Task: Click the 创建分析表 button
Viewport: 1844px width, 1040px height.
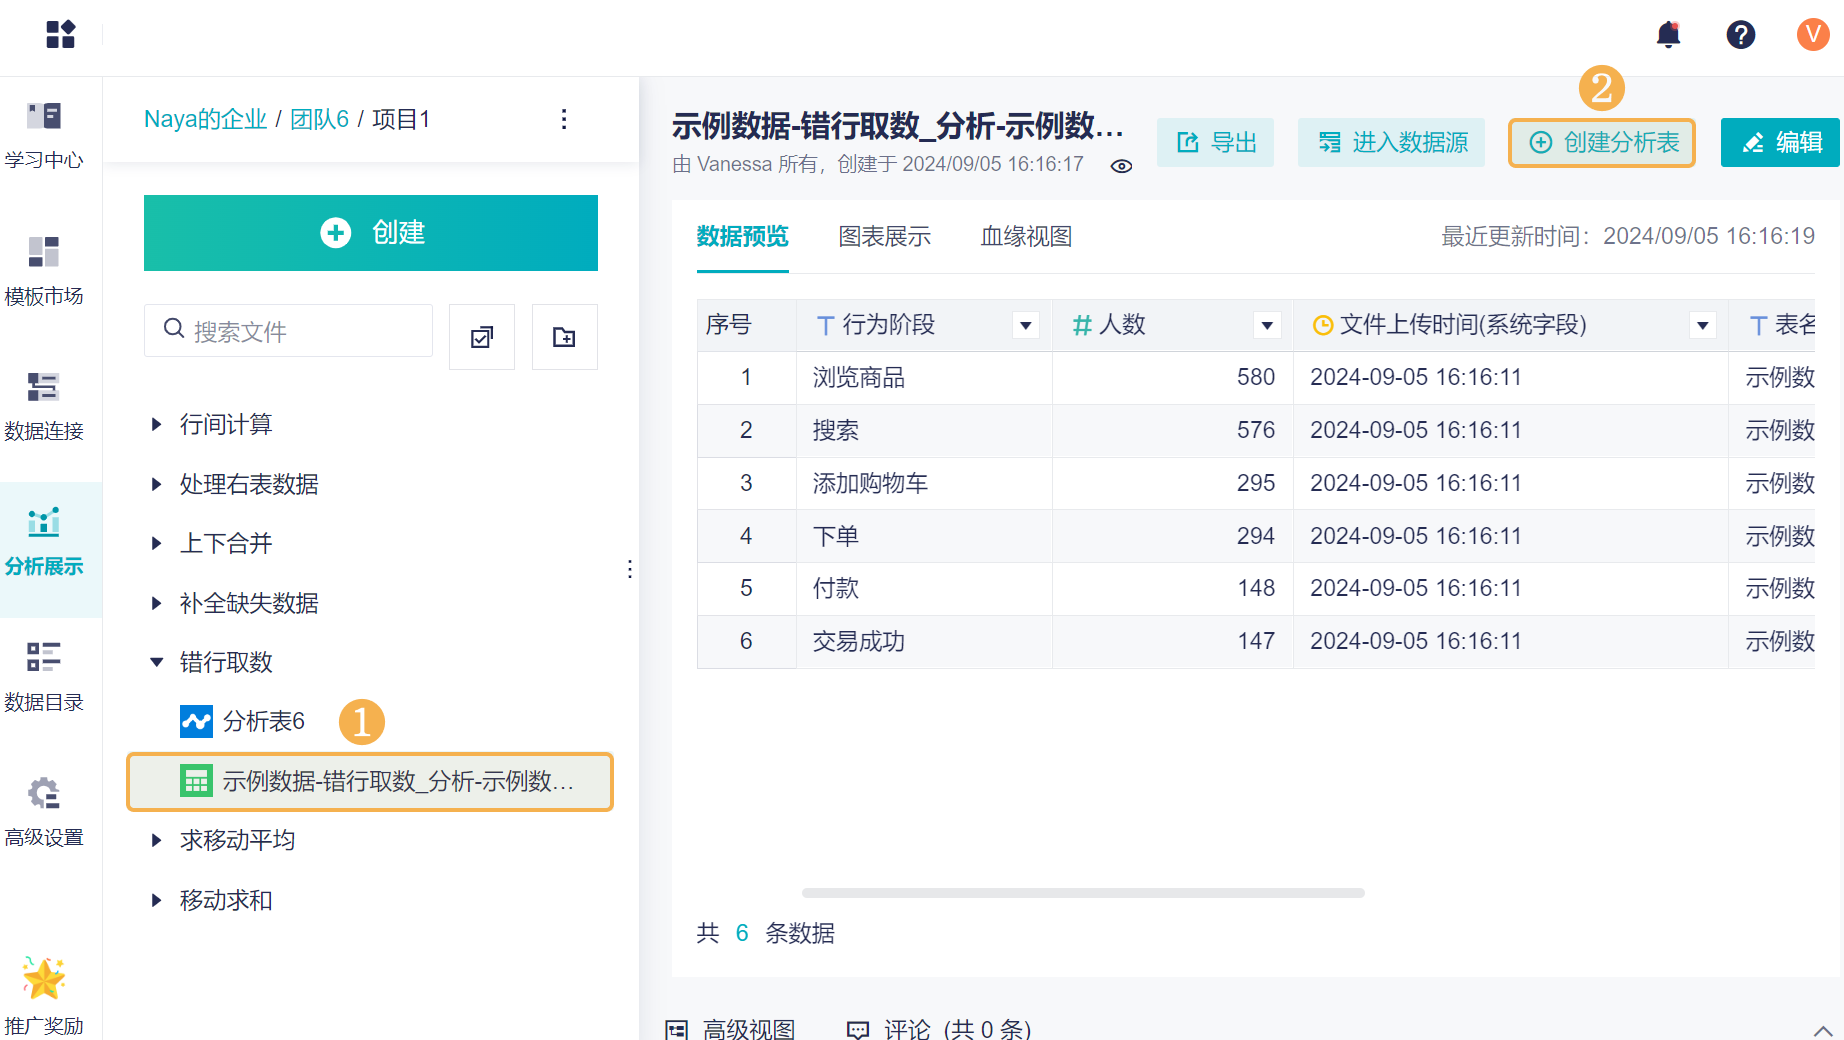Action: pyautogui.click(x=1601, y=143)
